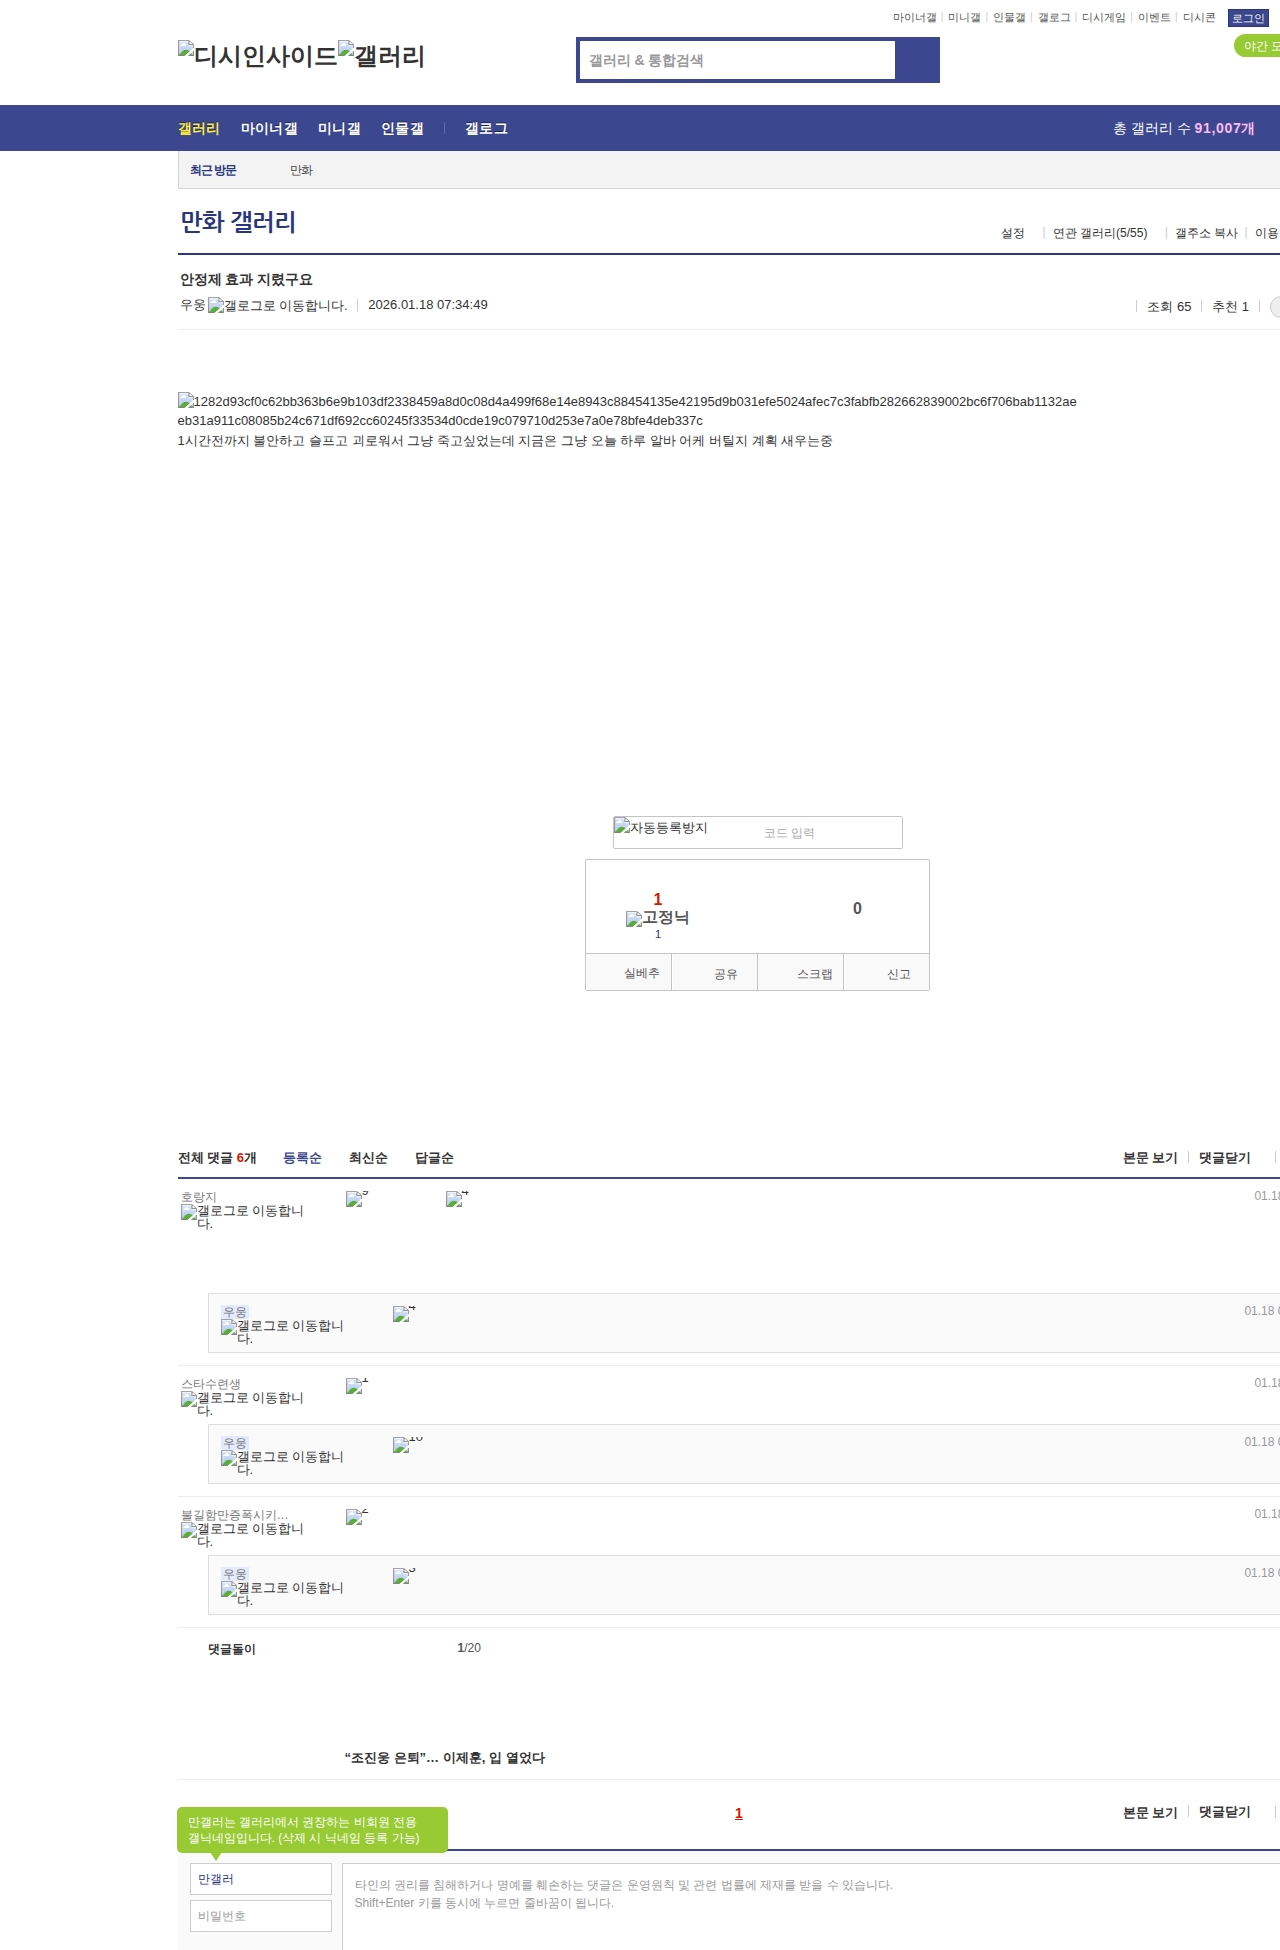Open the 댓글돌이 label
This screenshot has width=1280, height=1950.
[232, 1649]
